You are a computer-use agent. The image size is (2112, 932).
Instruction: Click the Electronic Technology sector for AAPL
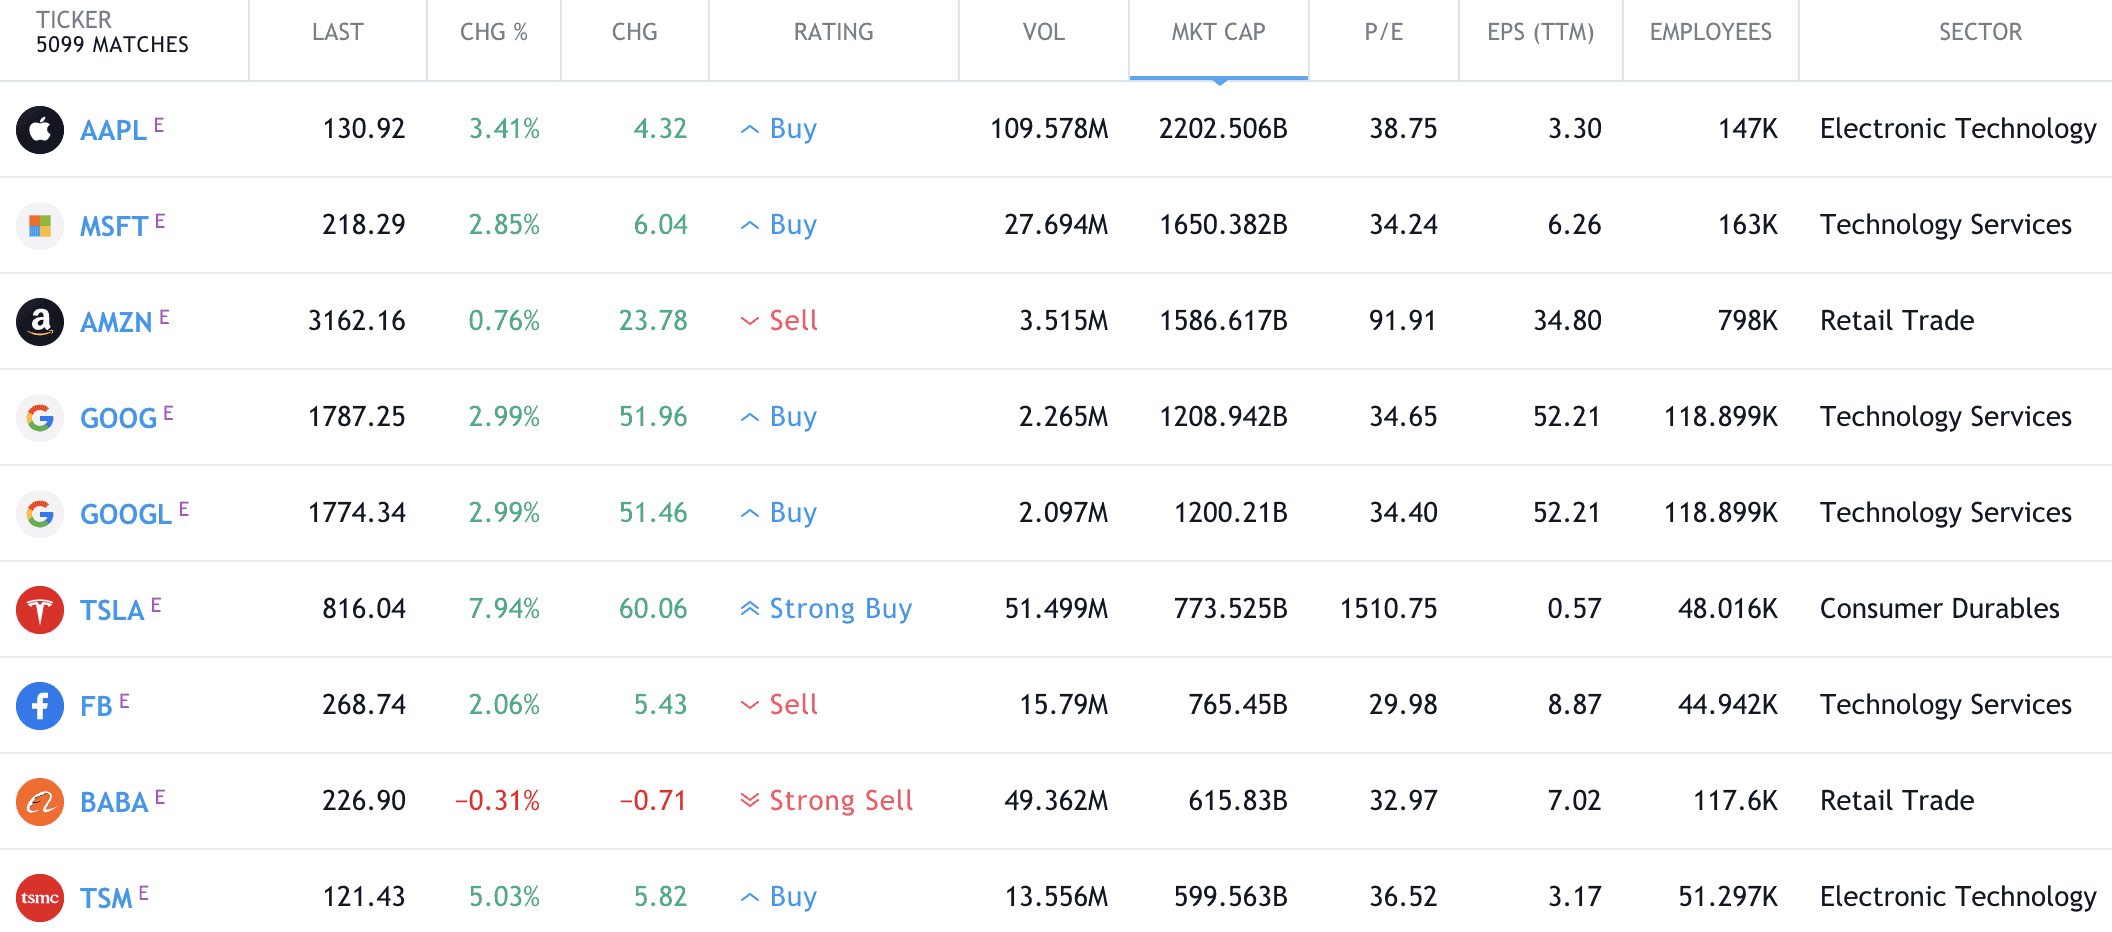[1958, 129]
